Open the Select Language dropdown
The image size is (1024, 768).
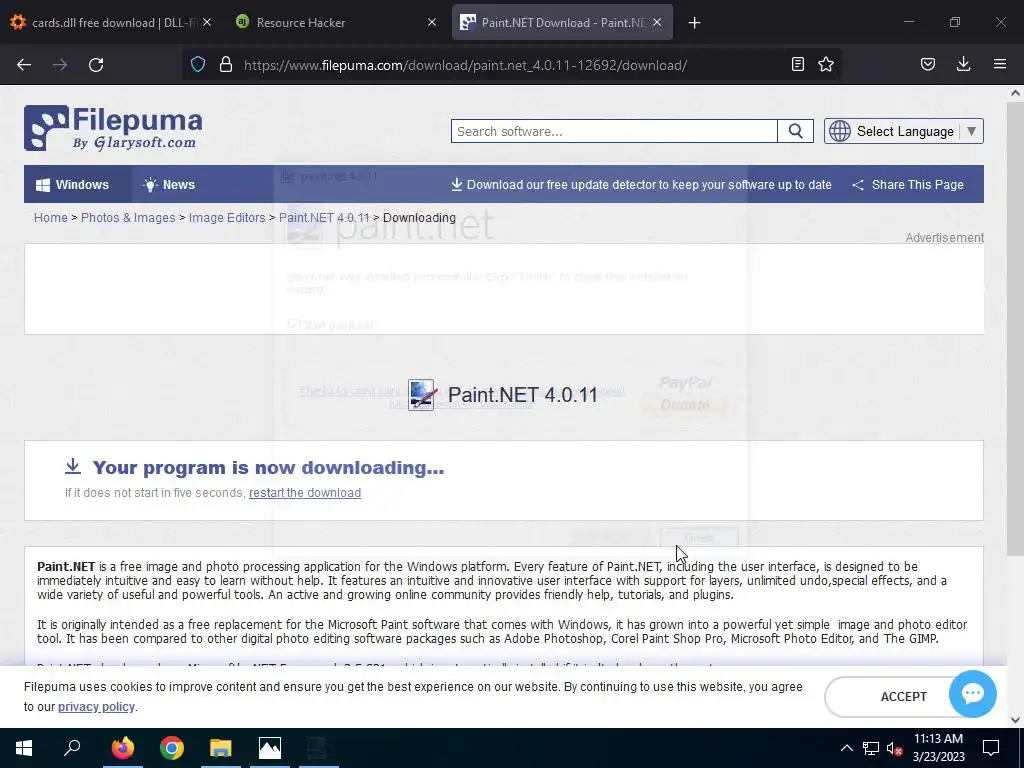click(904, 131)
